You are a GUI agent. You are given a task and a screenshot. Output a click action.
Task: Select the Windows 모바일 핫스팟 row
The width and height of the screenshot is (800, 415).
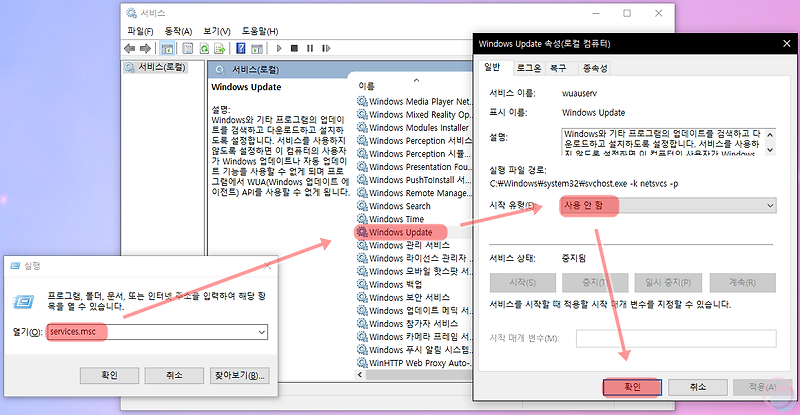(x=413, y=271)
